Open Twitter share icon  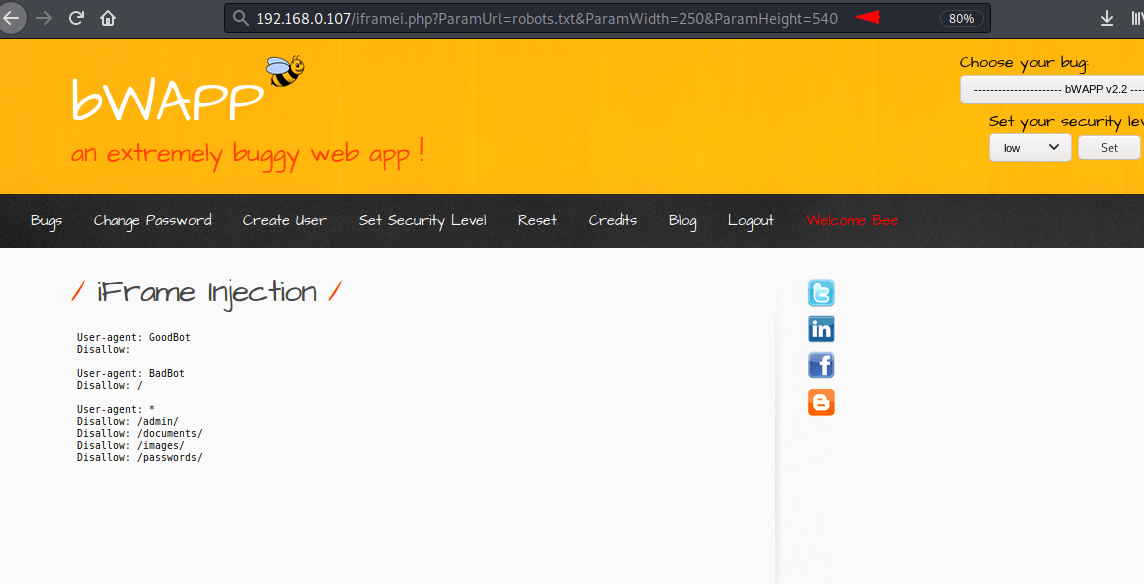pos(821,293)
